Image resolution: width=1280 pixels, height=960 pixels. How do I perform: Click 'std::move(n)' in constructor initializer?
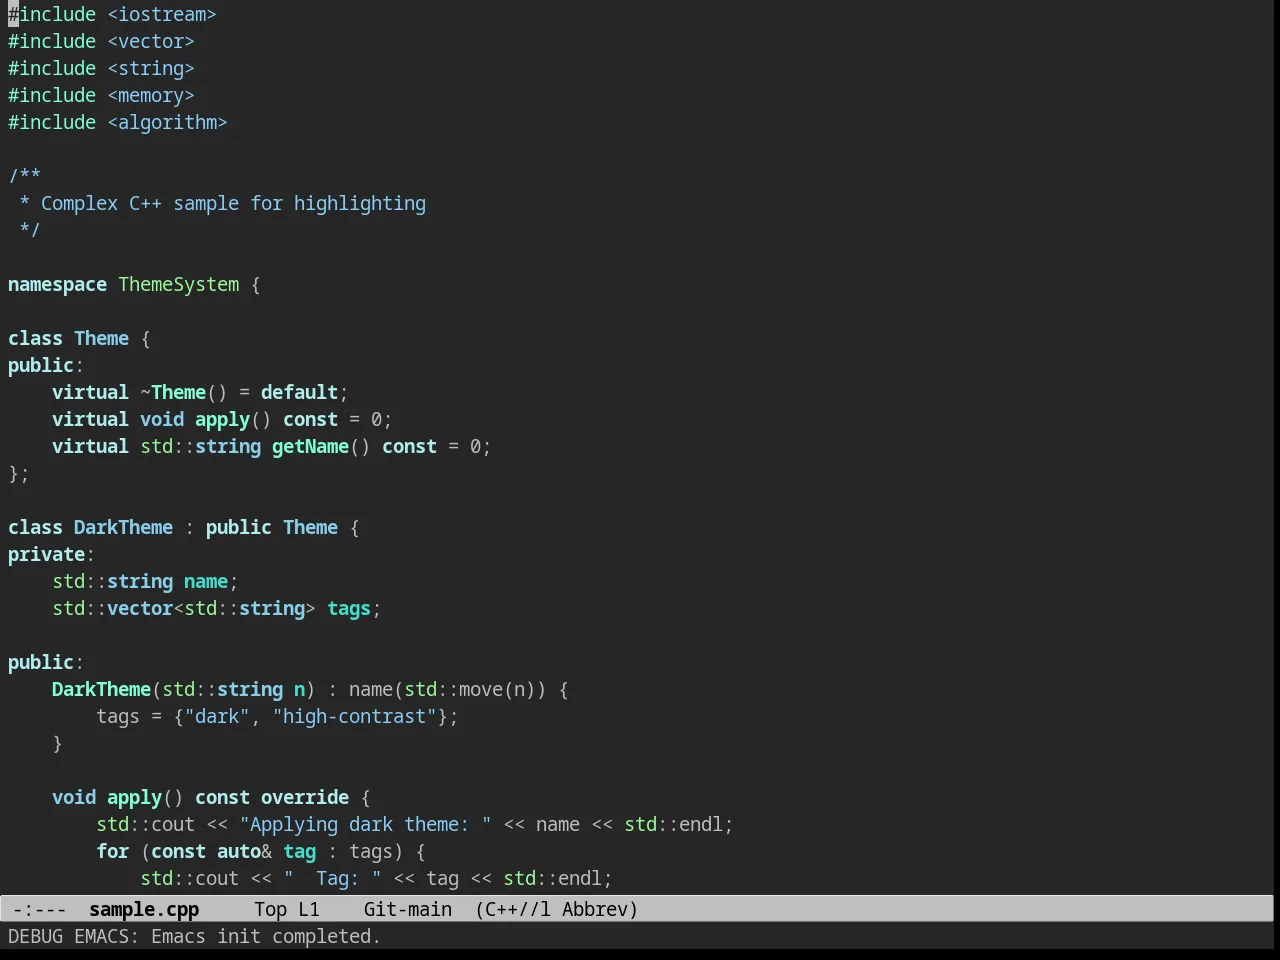click(470, 689)
